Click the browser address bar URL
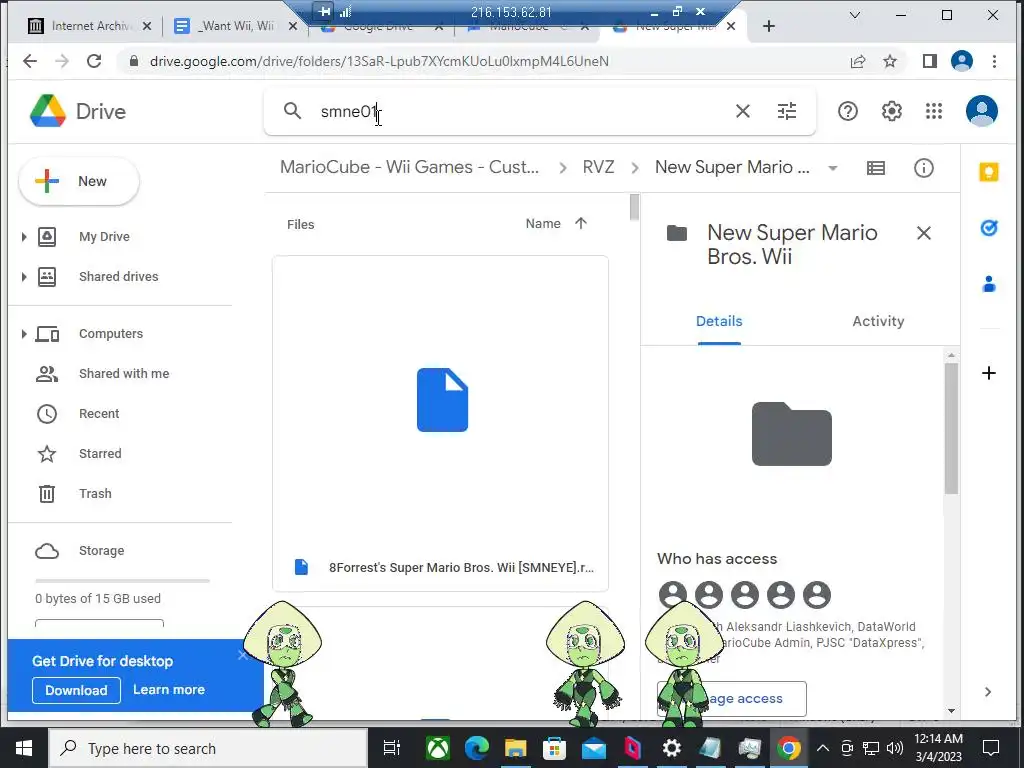 (379, 61)
